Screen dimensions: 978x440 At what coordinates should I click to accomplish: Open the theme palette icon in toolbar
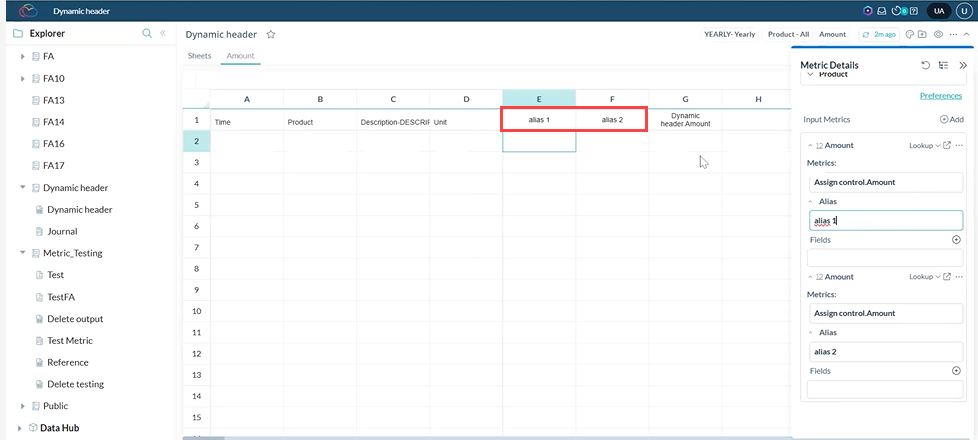(x=909, y=34)
